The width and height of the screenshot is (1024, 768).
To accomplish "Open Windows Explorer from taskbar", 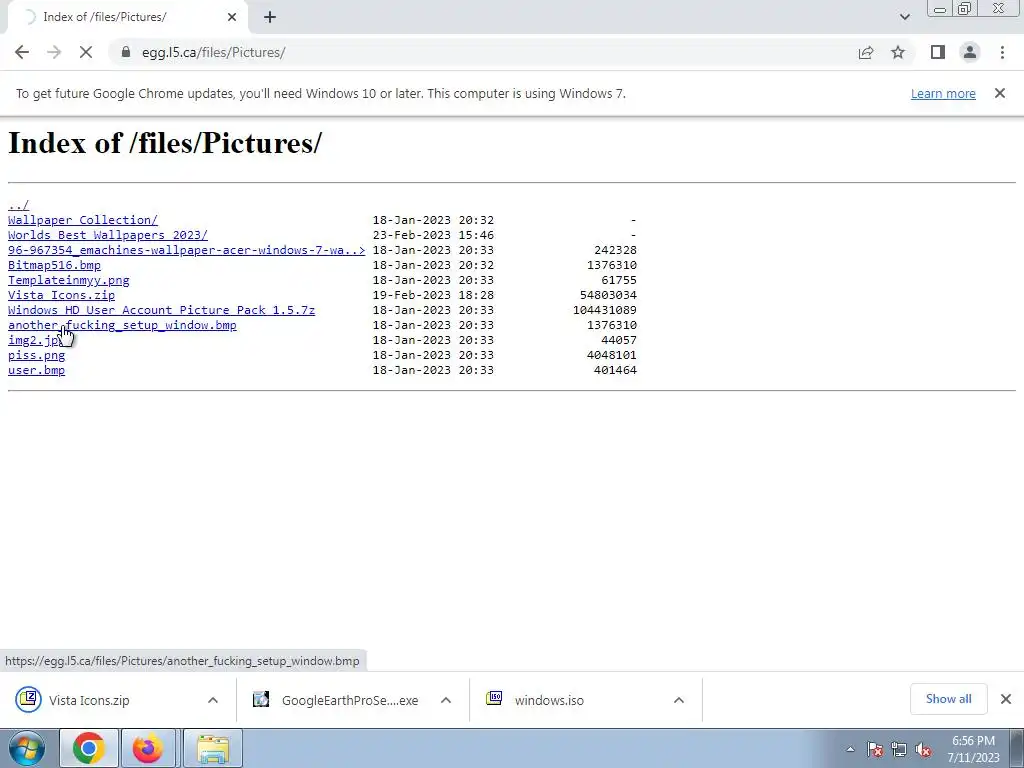I will [x=213, y=748].
